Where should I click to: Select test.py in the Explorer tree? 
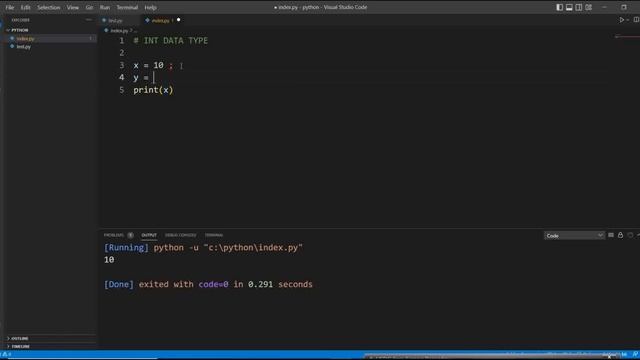24,47
